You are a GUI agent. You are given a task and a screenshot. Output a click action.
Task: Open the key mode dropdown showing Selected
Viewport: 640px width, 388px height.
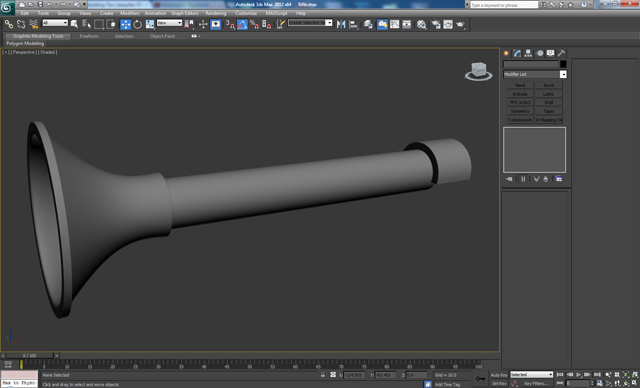pos(531,375)
